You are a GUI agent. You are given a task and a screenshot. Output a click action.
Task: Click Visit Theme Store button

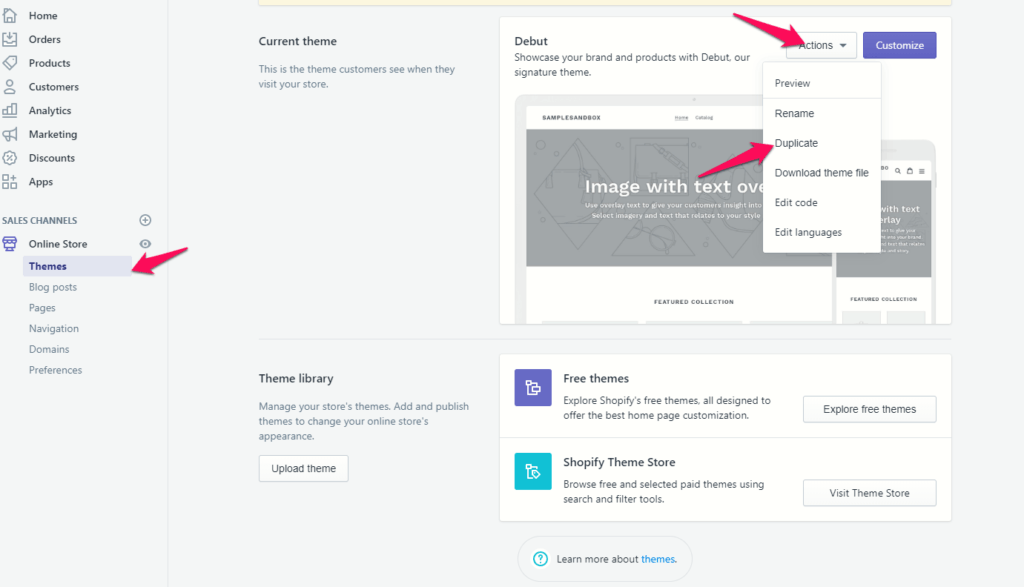tap(869, 493)
